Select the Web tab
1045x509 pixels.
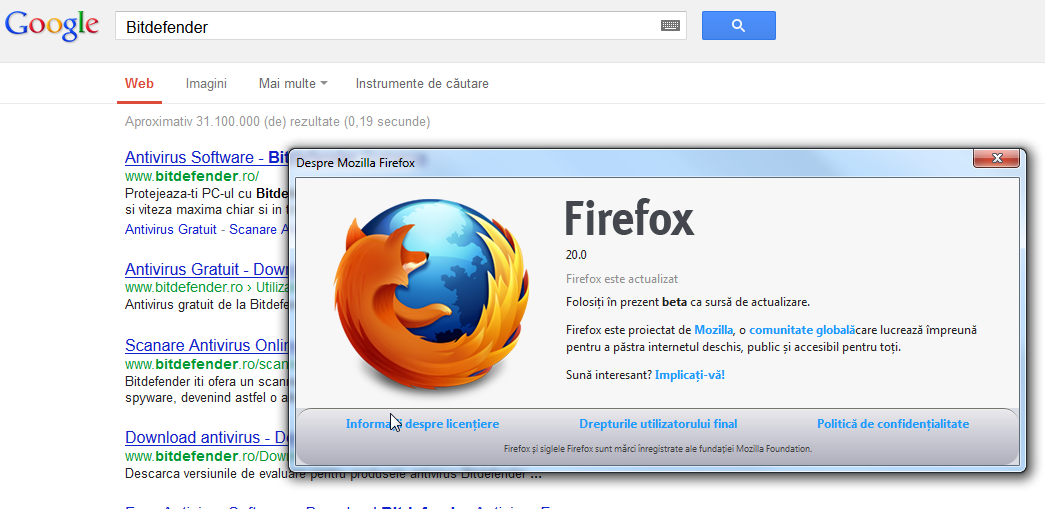(x=139, y=84)
